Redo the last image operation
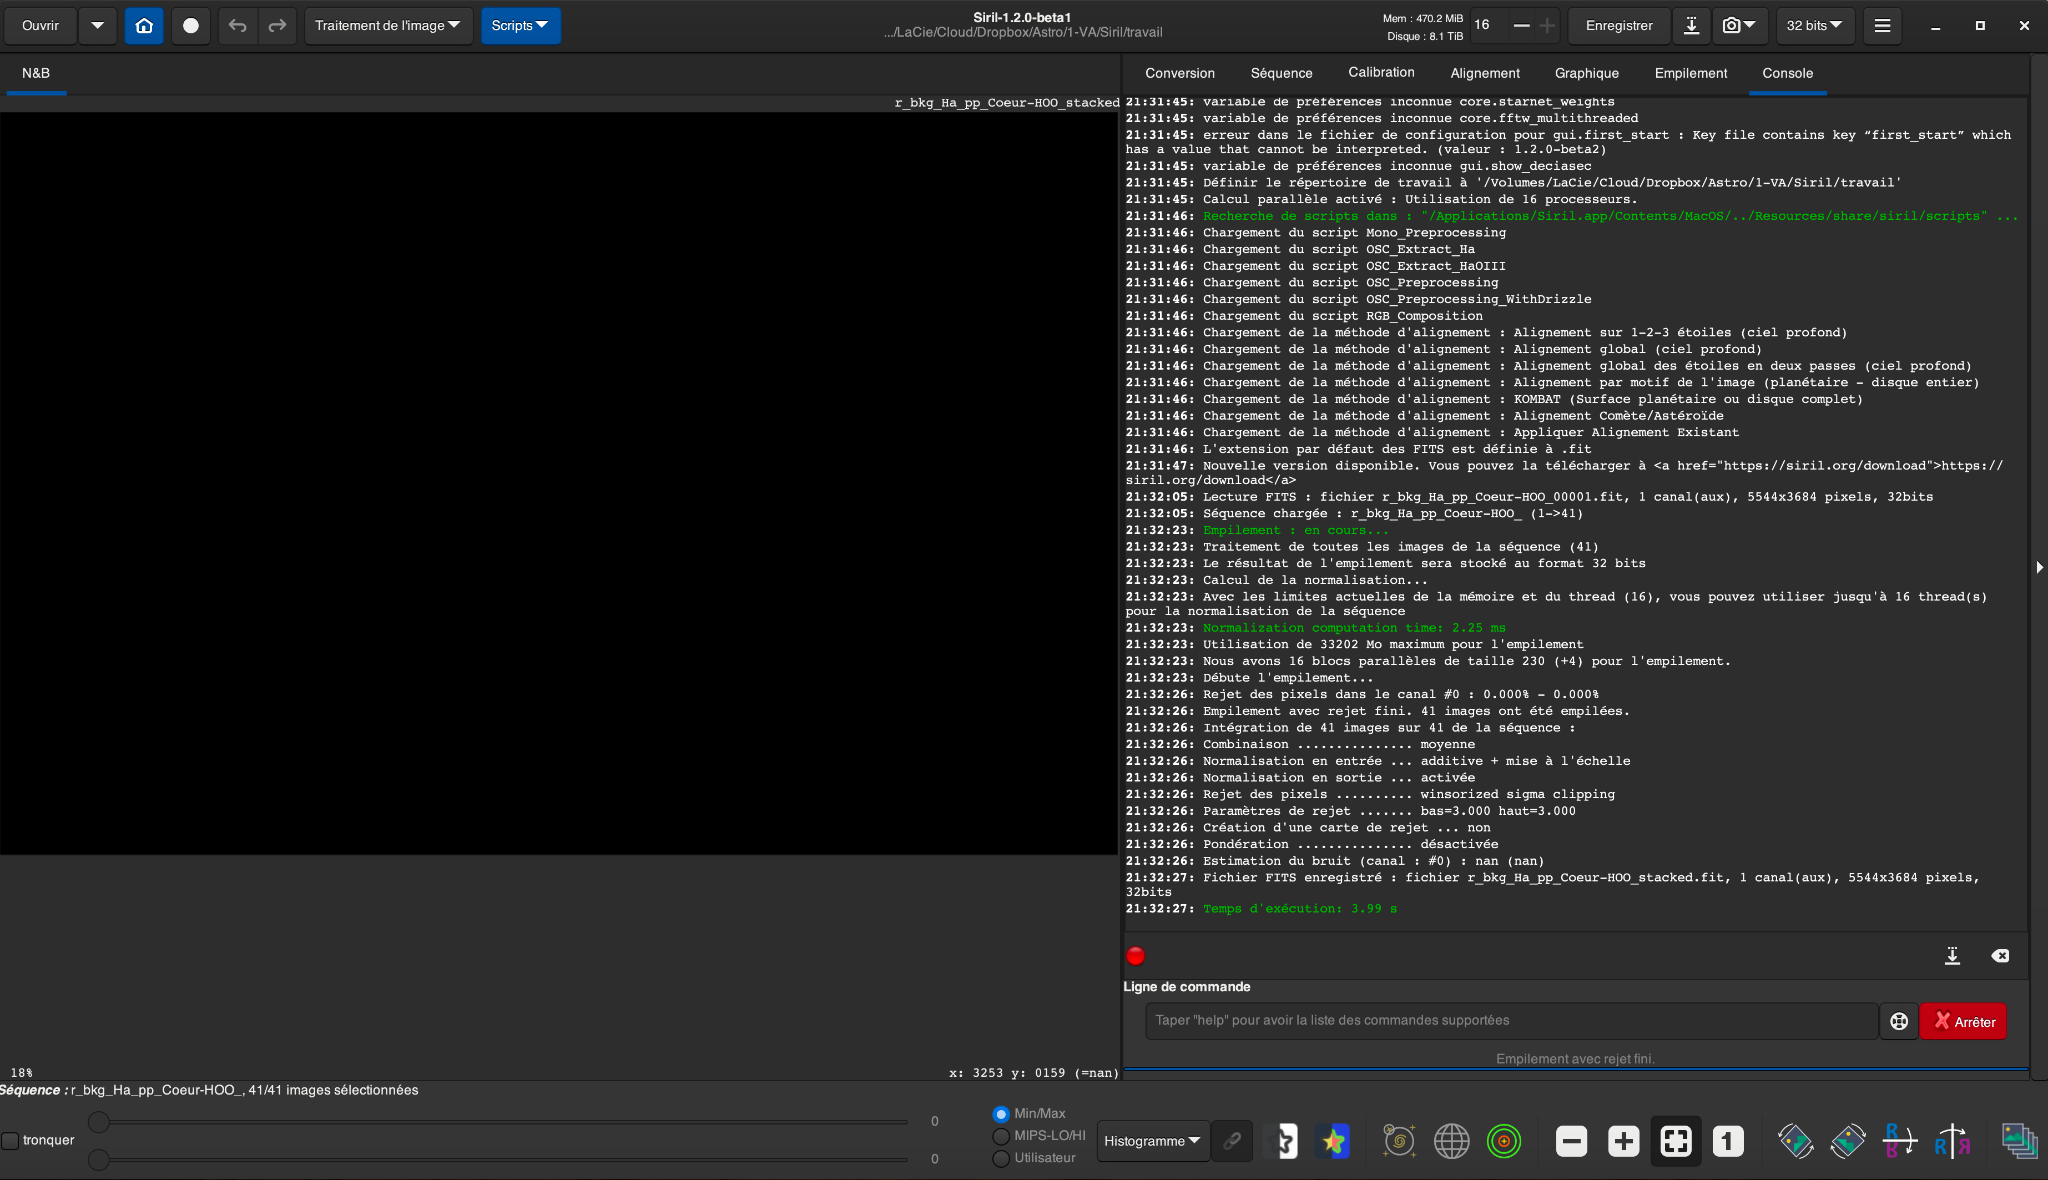 coord(277,25)
